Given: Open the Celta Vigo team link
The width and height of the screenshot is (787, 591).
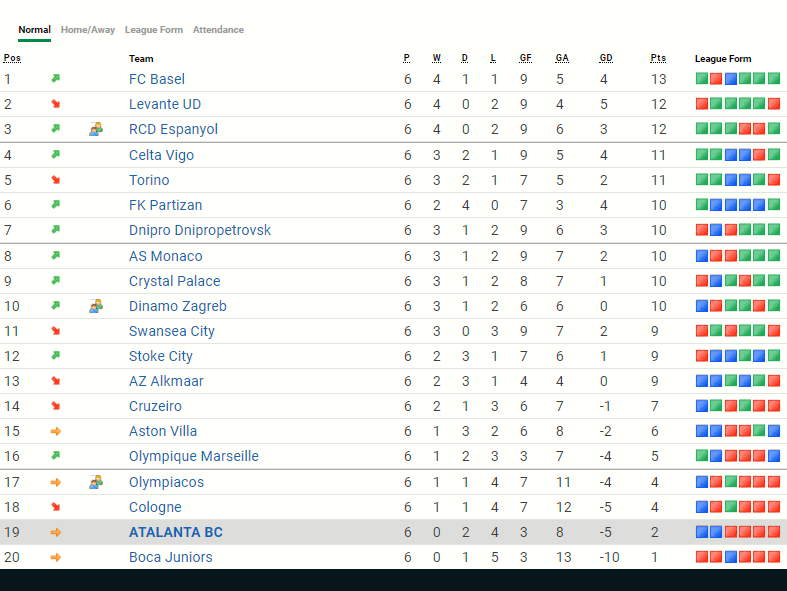Looking at the screenshot, I should click(161, 155).
